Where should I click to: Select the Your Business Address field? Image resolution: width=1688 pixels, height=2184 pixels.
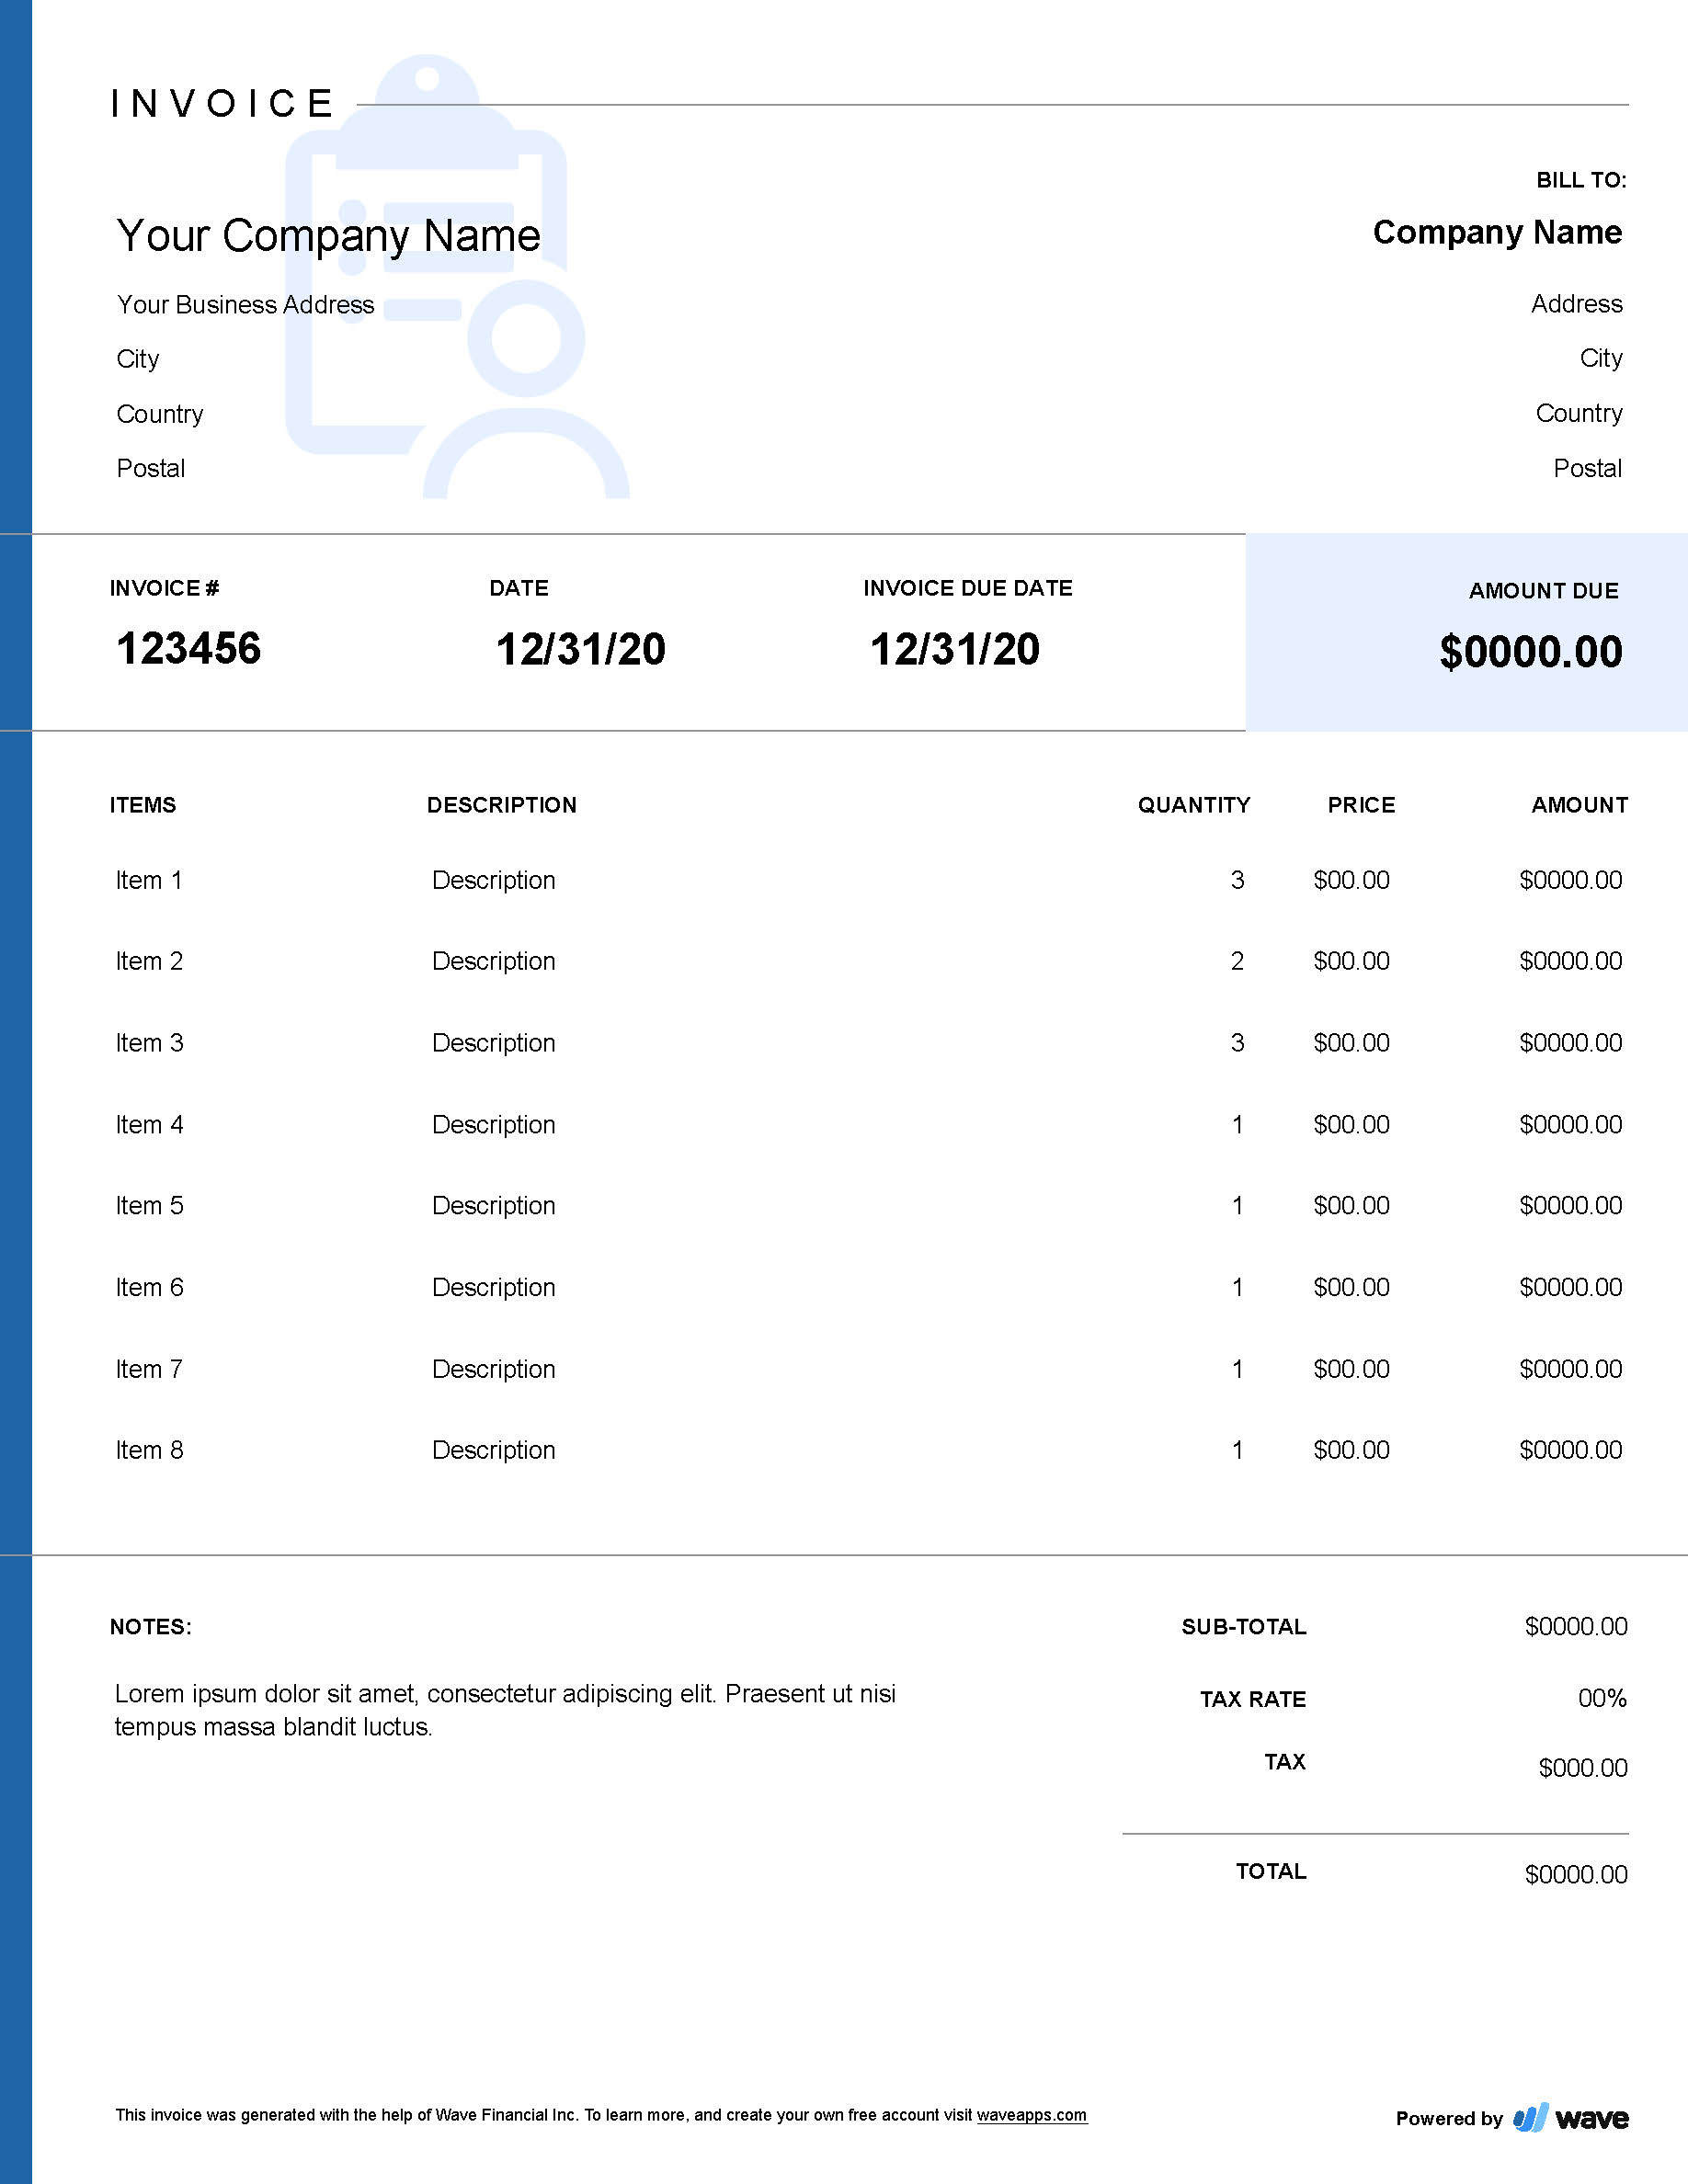[245, 304]
